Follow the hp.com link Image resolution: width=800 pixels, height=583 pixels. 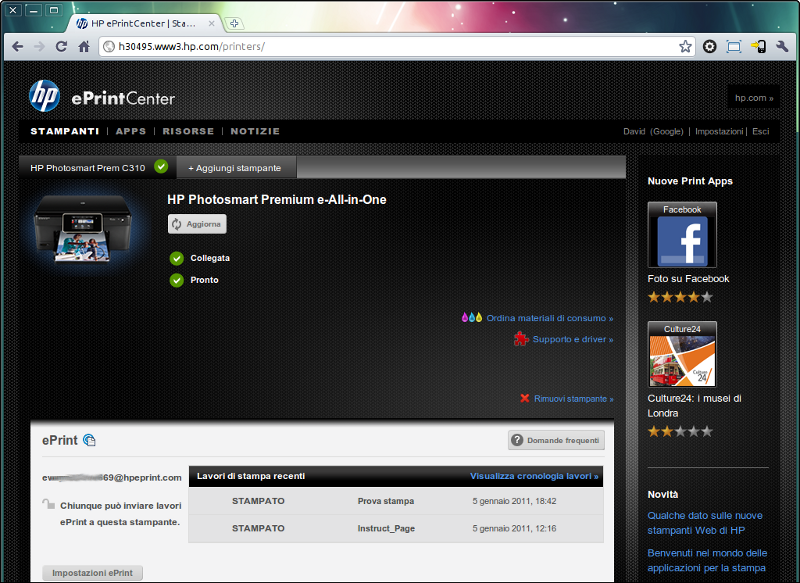[754, 98]
